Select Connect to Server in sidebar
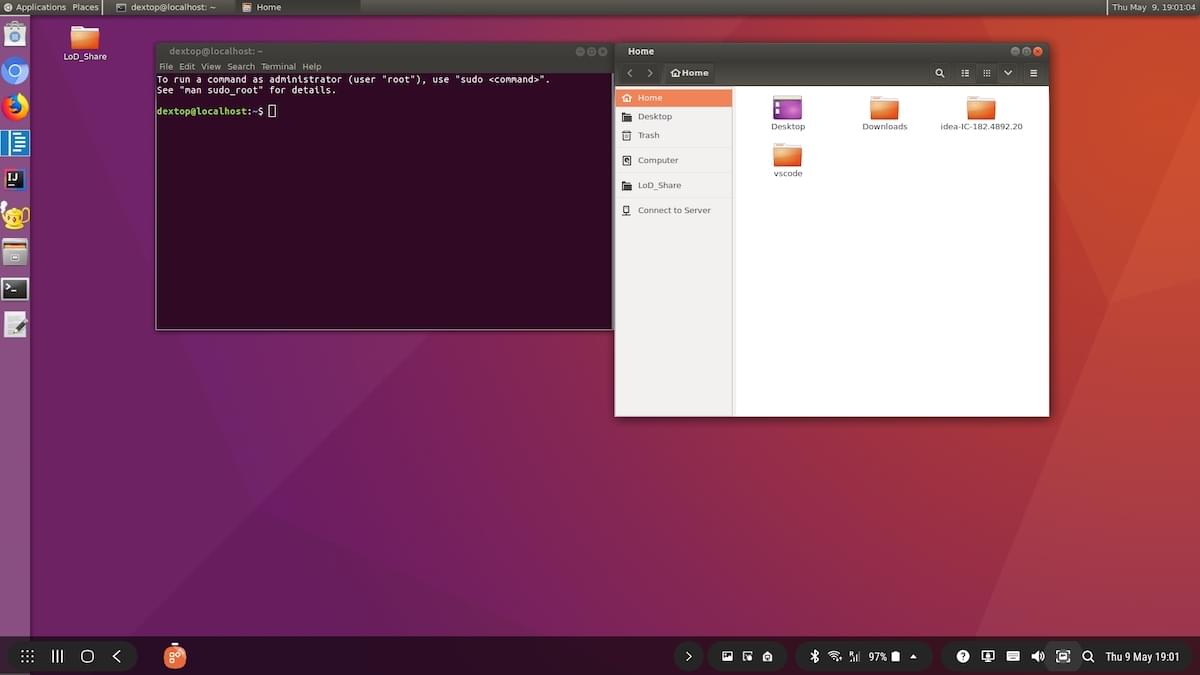The height and width of the screenshot is (675, 1200). coord(673,210)
